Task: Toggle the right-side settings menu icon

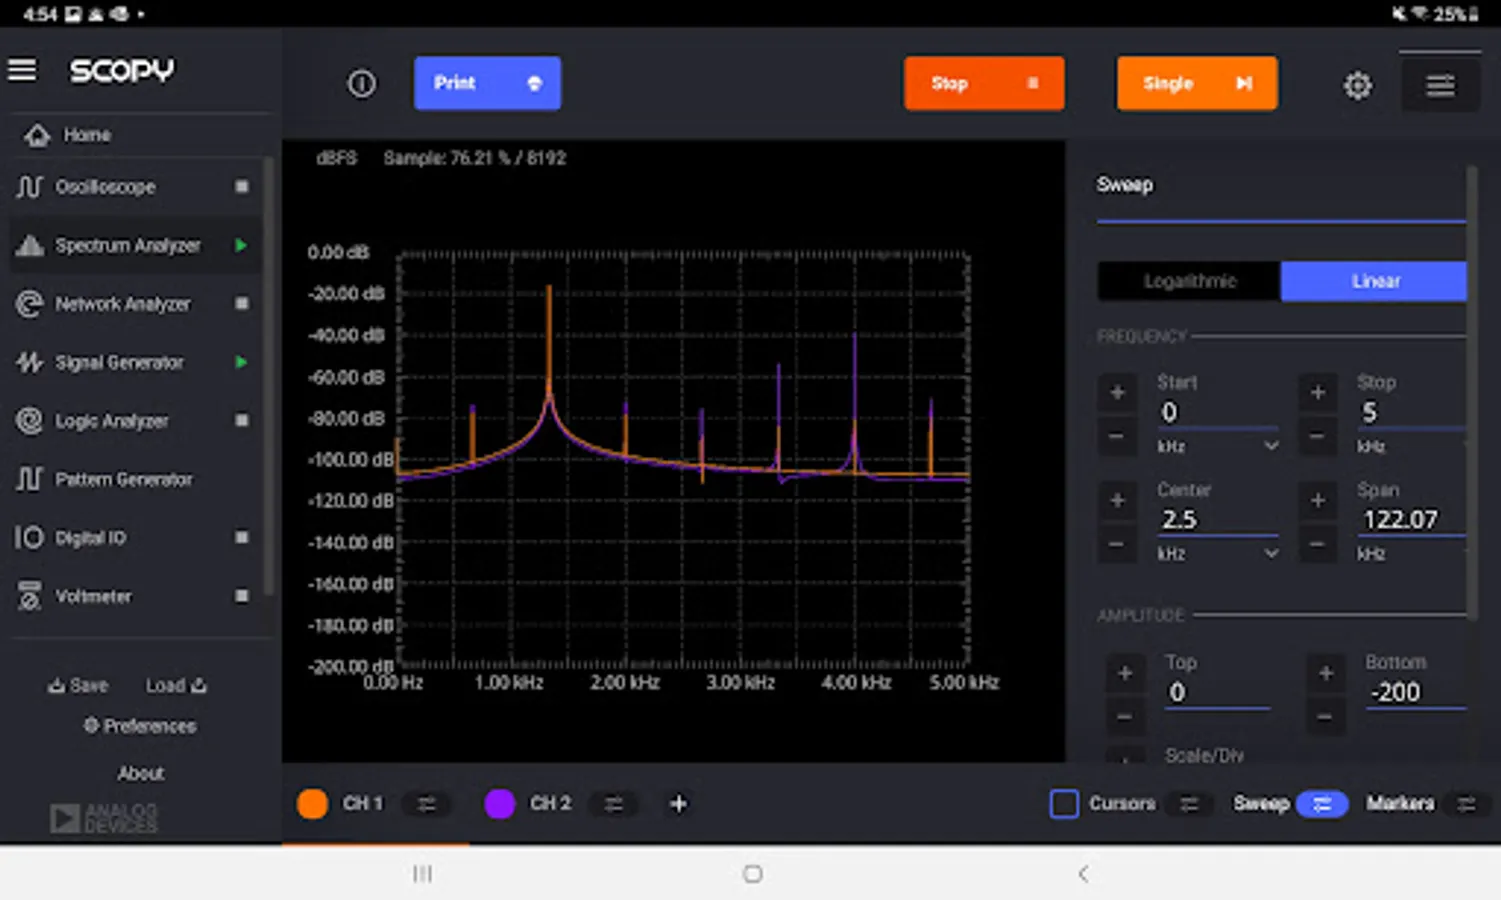Action: pyautogui.click(x=1440, y=85)
